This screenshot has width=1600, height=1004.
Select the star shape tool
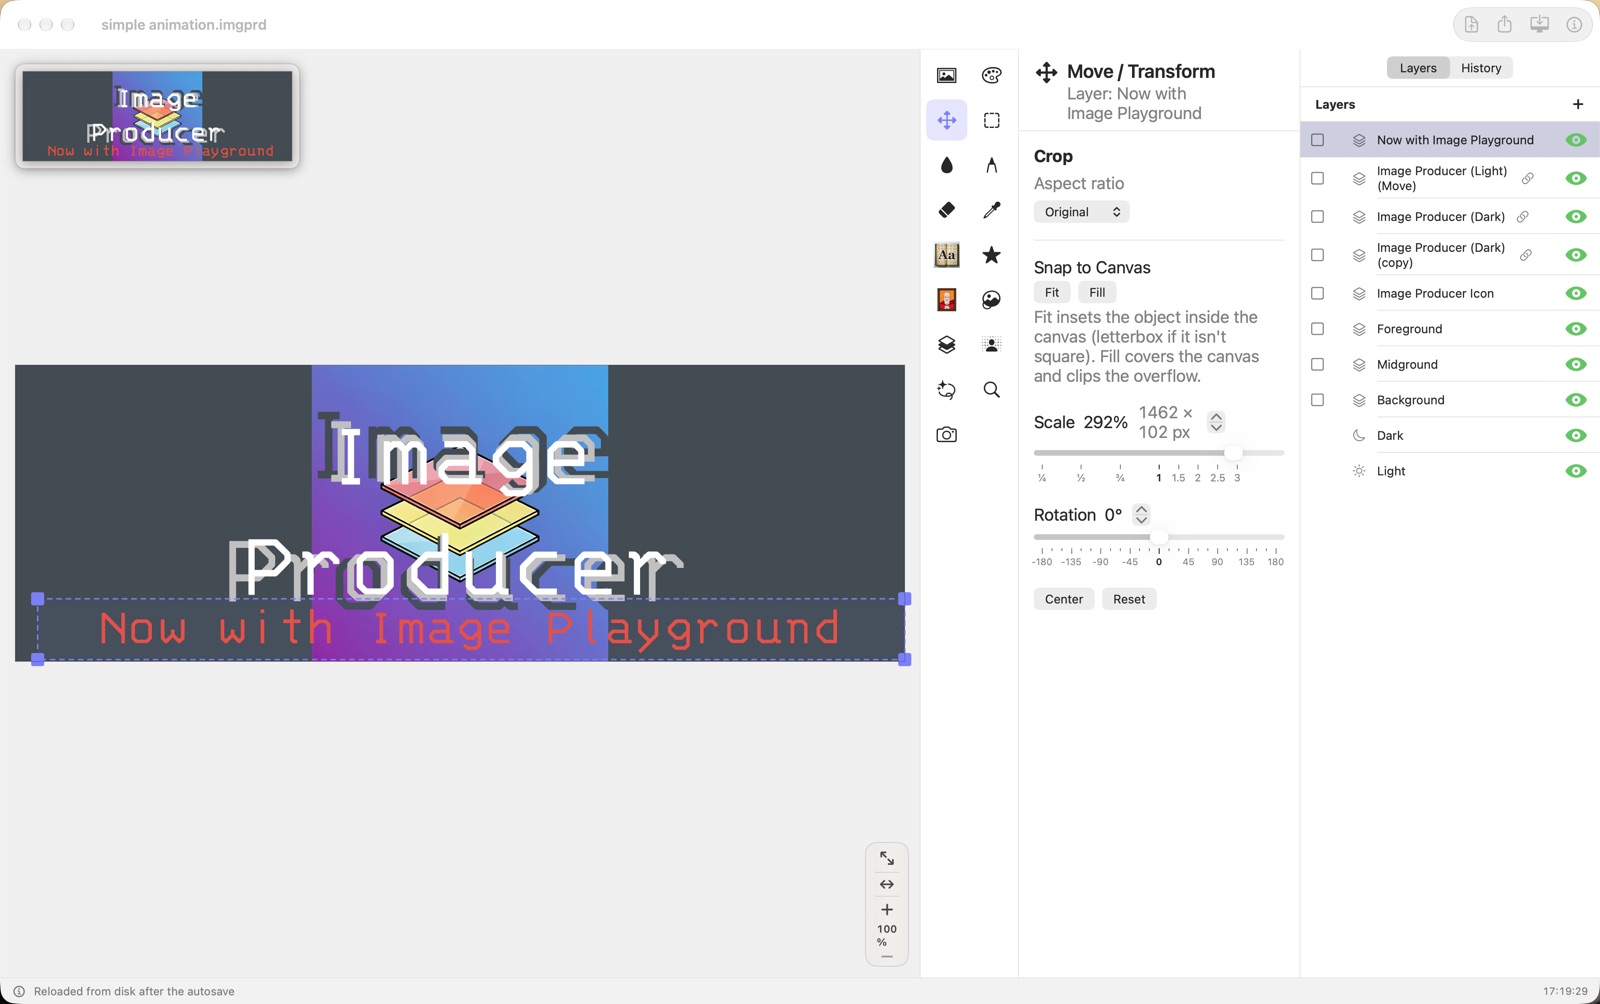991,255
